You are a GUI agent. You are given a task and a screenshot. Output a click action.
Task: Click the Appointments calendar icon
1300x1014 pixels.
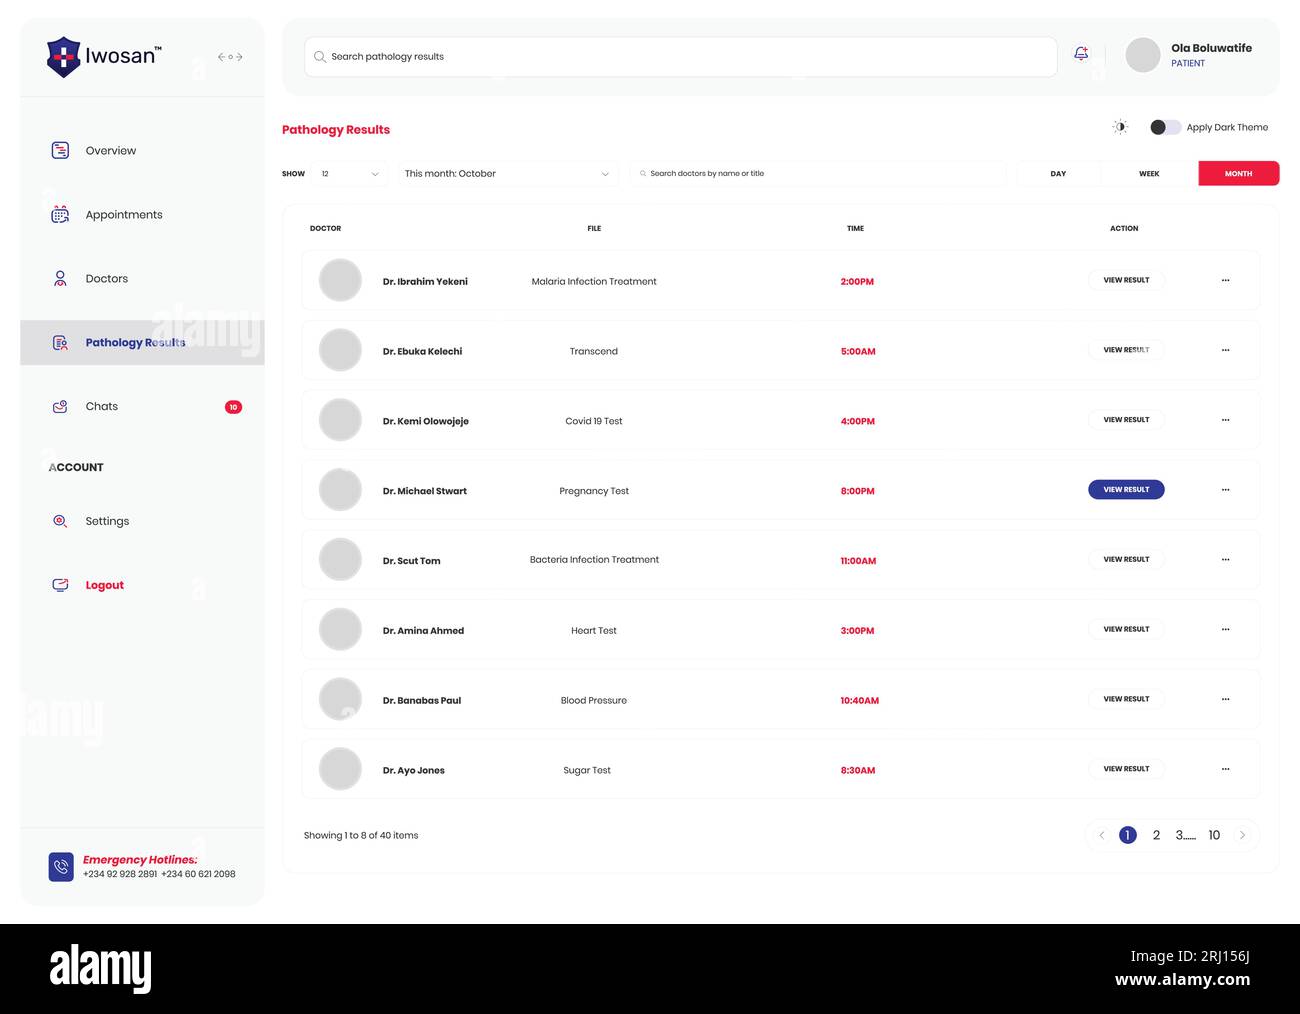click(x=60, y=214)
